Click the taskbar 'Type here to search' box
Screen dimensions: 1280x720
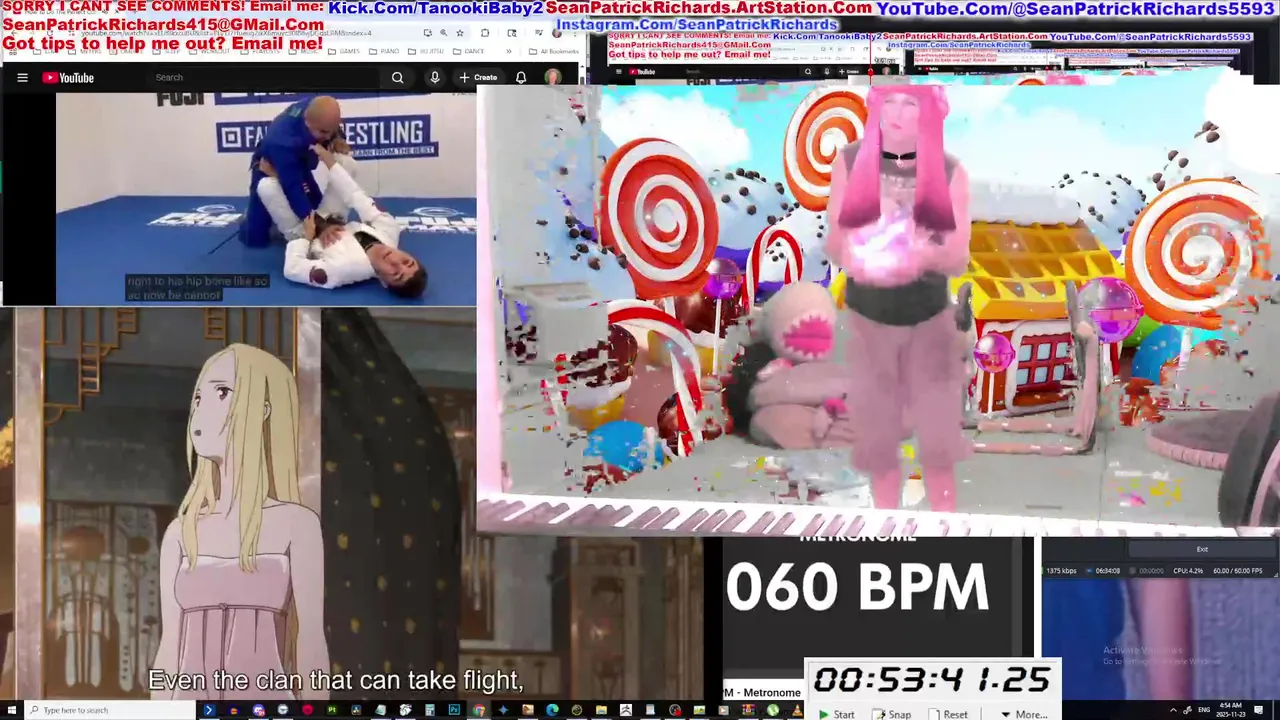[x=108, y=710]
